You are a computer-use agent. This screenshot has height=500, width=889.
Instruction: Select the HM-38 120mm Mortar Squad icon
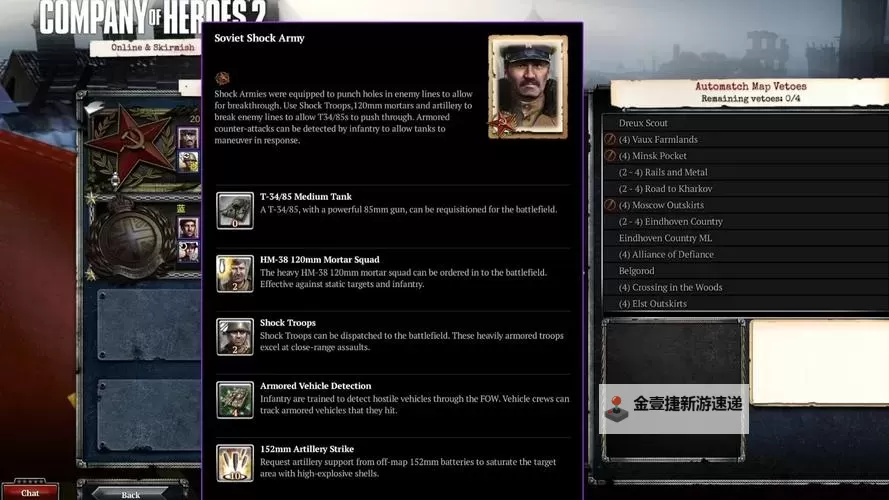235,274
